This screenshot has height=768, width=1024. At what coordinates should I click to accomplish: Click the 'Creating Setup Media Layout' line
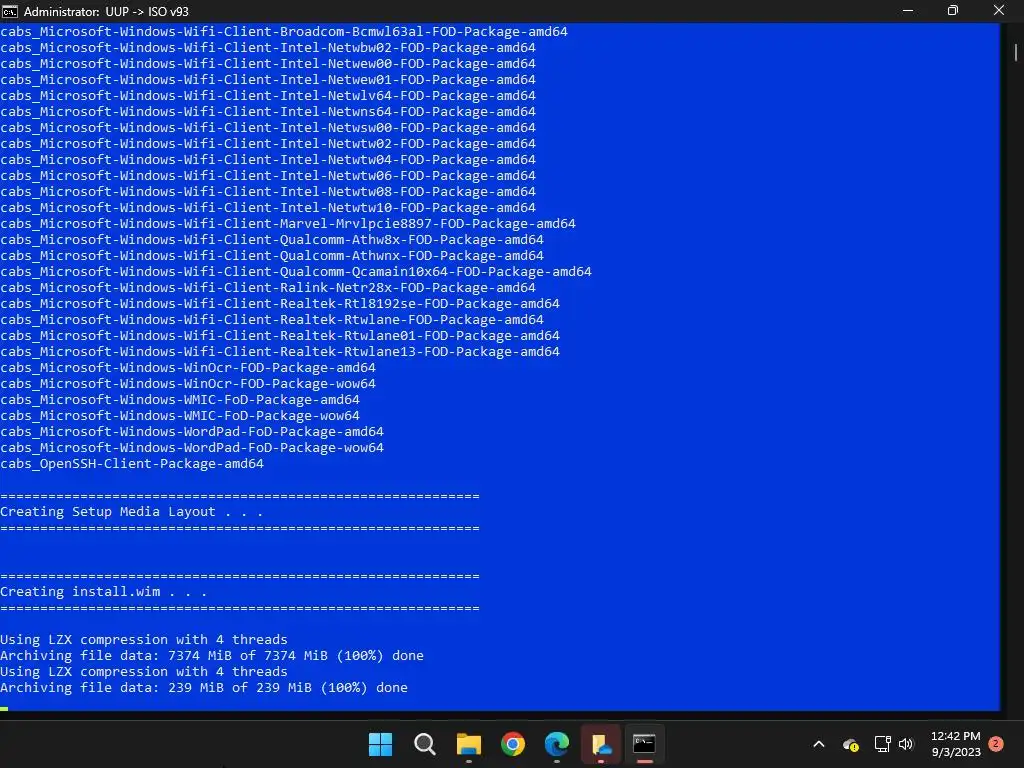pos(131,512)
